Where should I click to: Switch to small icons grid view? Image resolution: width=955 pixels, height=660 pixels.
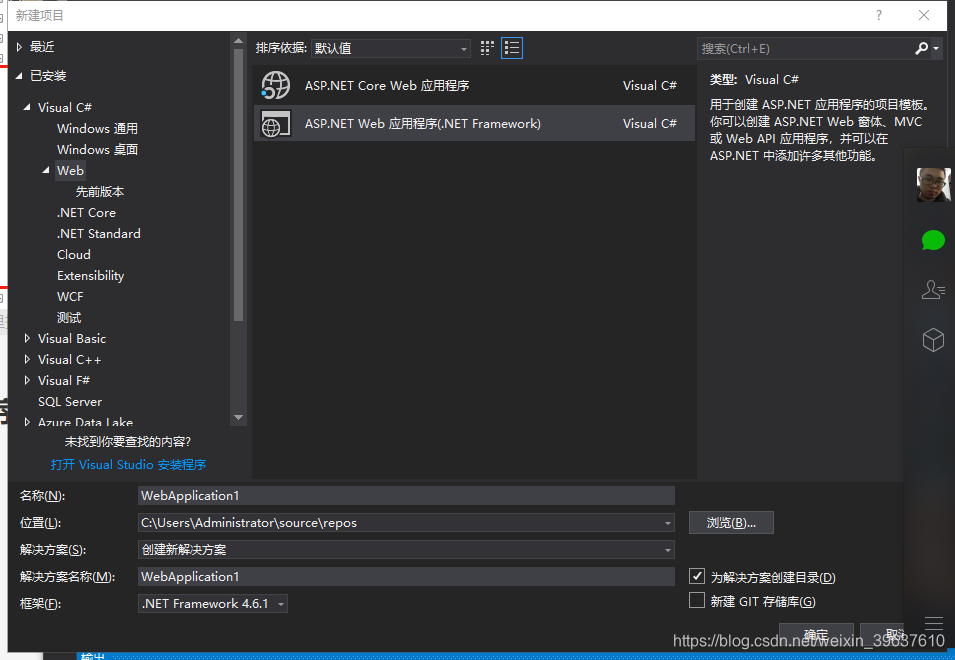(x=487, y=48)
